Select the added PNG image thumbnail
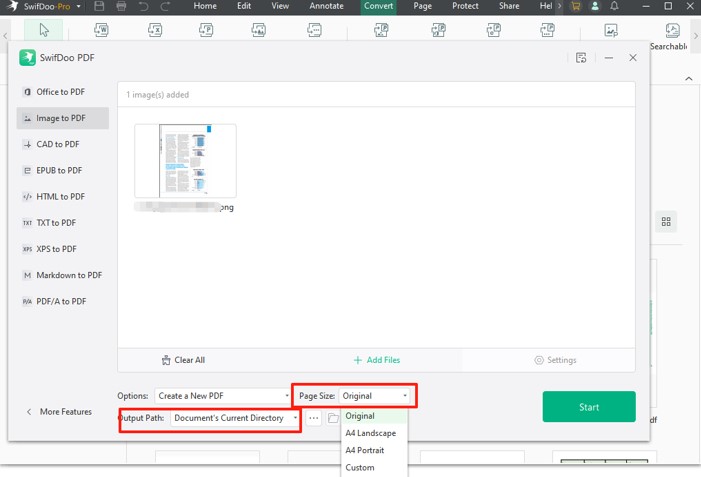The height and width of the screenshot is (477, 701). (x=186, y=161)
